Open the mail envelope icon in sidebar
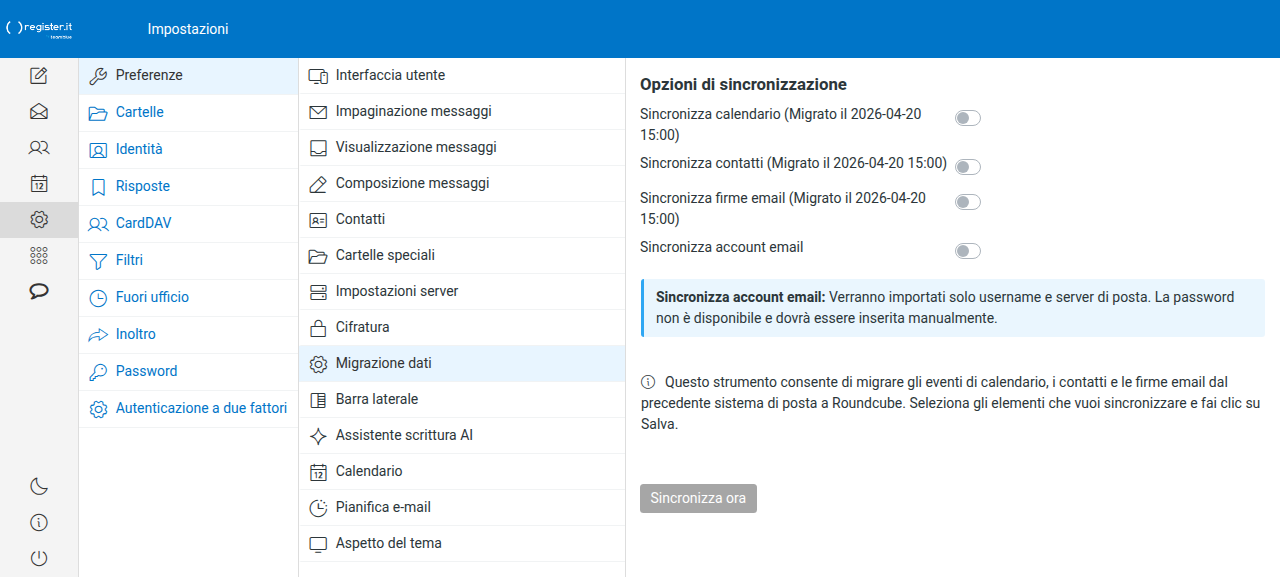Viewport: 1280px width, 577px height. tap(39, 111)
